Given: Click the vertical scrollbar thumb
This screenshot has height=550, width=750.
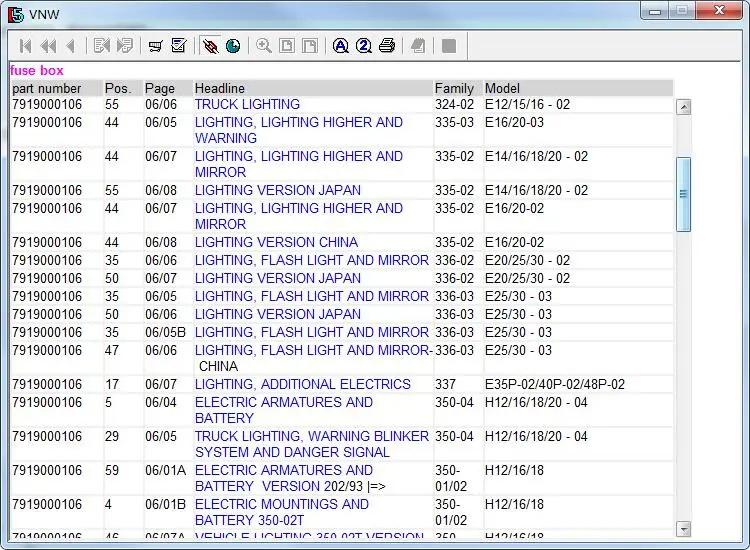Looking at the screenshot, I should [684, 194].
